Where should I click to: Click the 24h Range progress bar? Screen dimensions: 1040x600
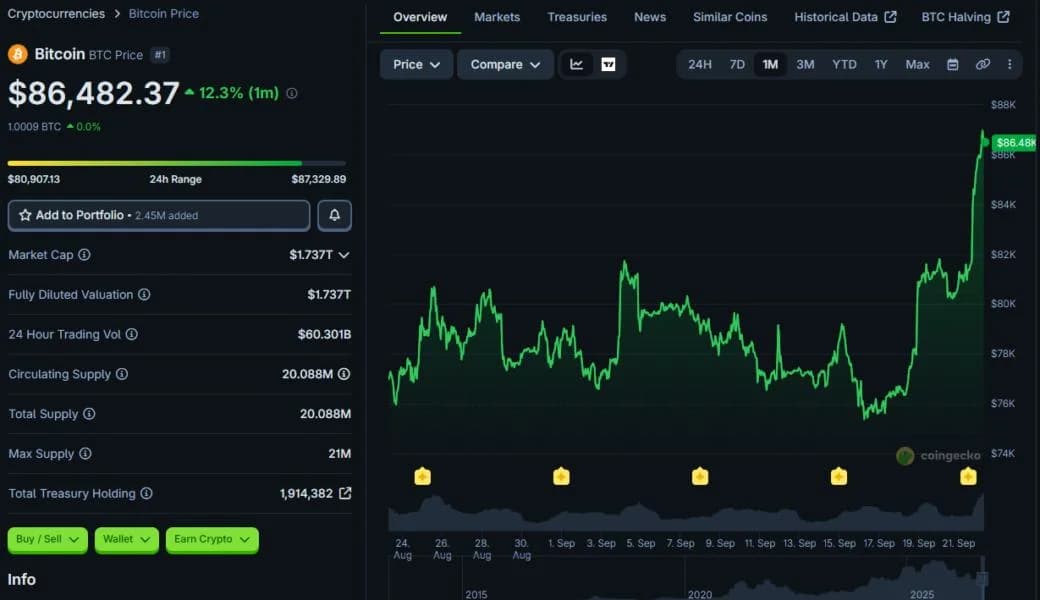[x=176, y=163]
